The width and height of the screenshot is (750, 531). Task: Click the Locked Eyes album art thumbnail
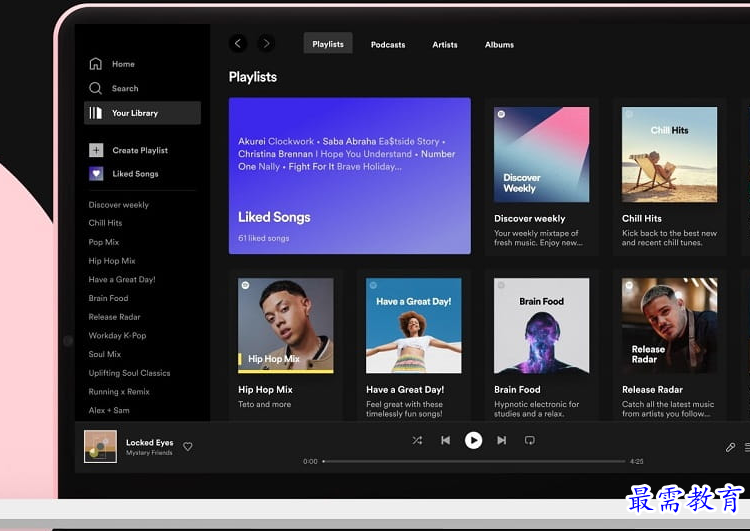pyautogui.click(x=100, y=446)
